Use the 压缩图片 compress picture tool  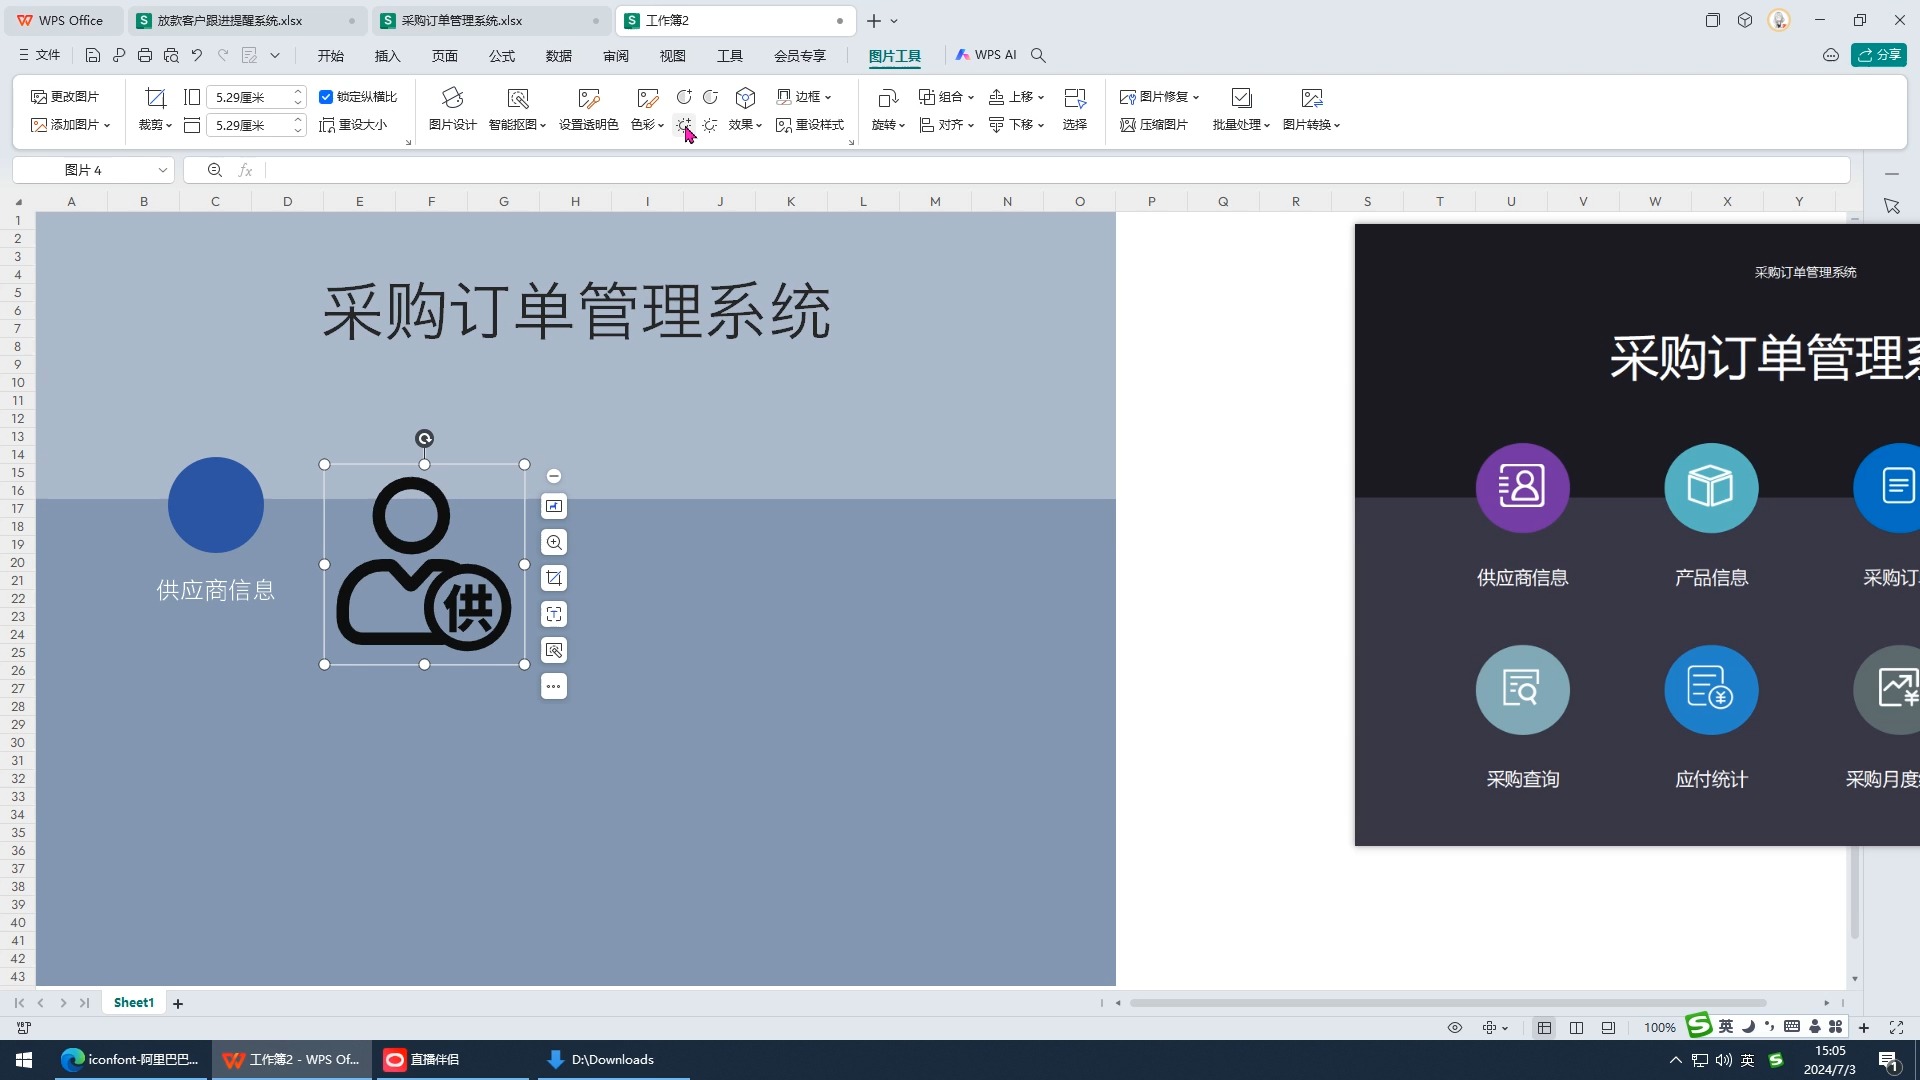pos(1155,124)
